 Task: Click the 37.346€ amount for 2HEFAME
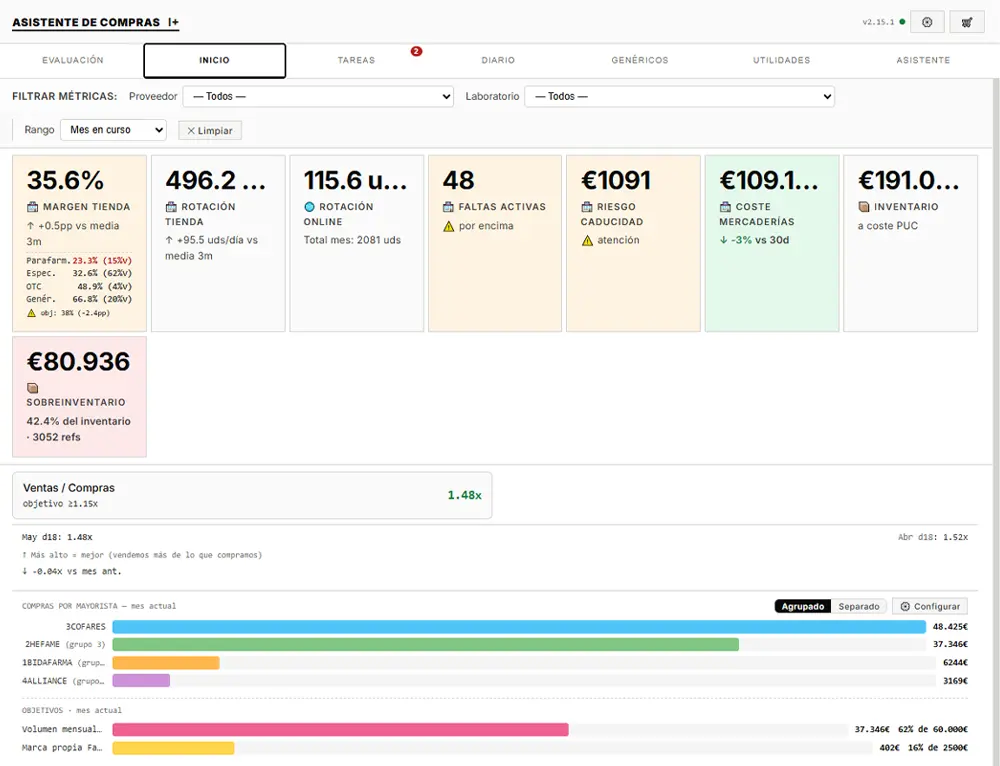click(x=950, y=644)
